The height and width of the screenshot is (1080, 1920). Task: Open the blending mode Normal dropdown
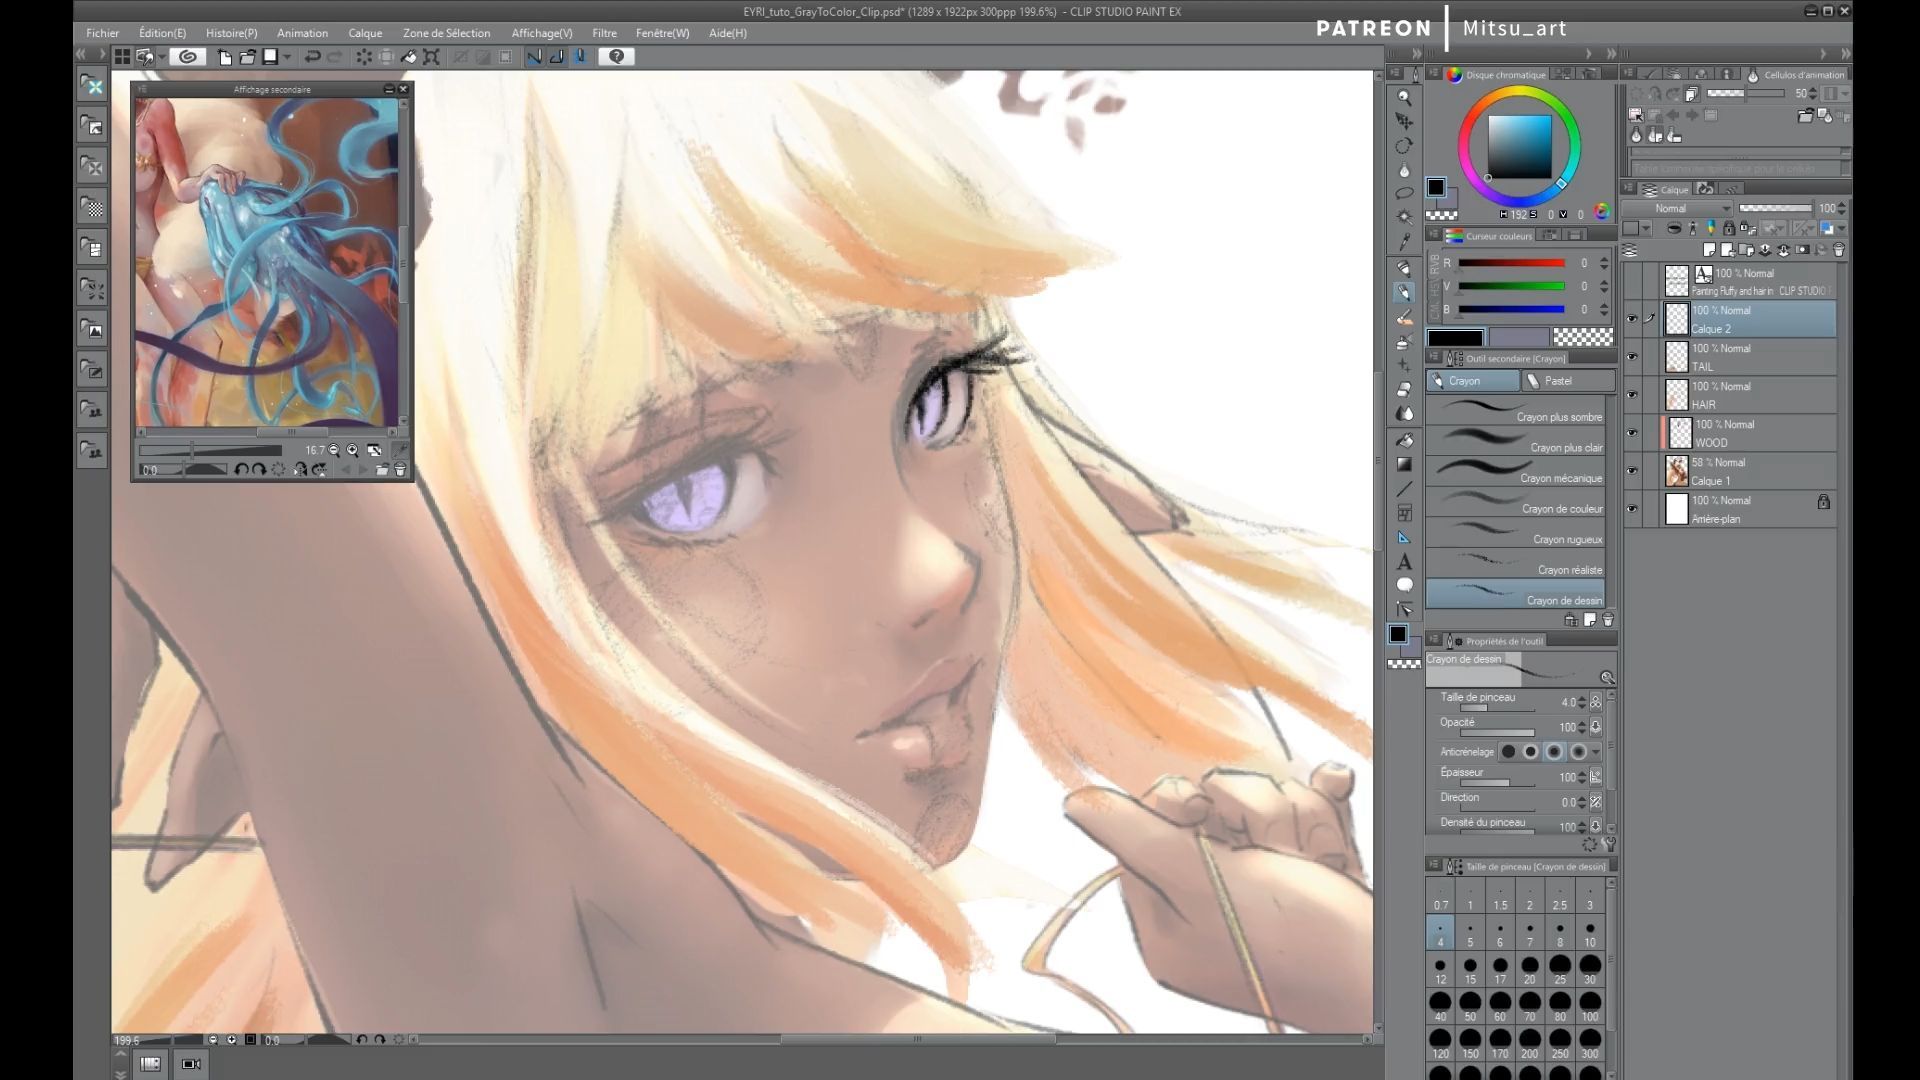pos(1676,208)
